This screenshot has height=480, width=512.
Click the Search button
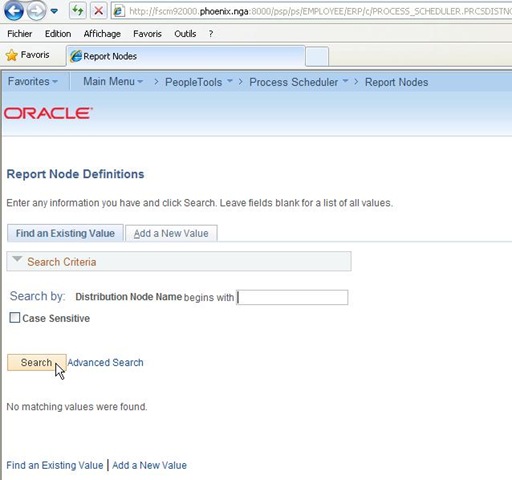point(37,362)
